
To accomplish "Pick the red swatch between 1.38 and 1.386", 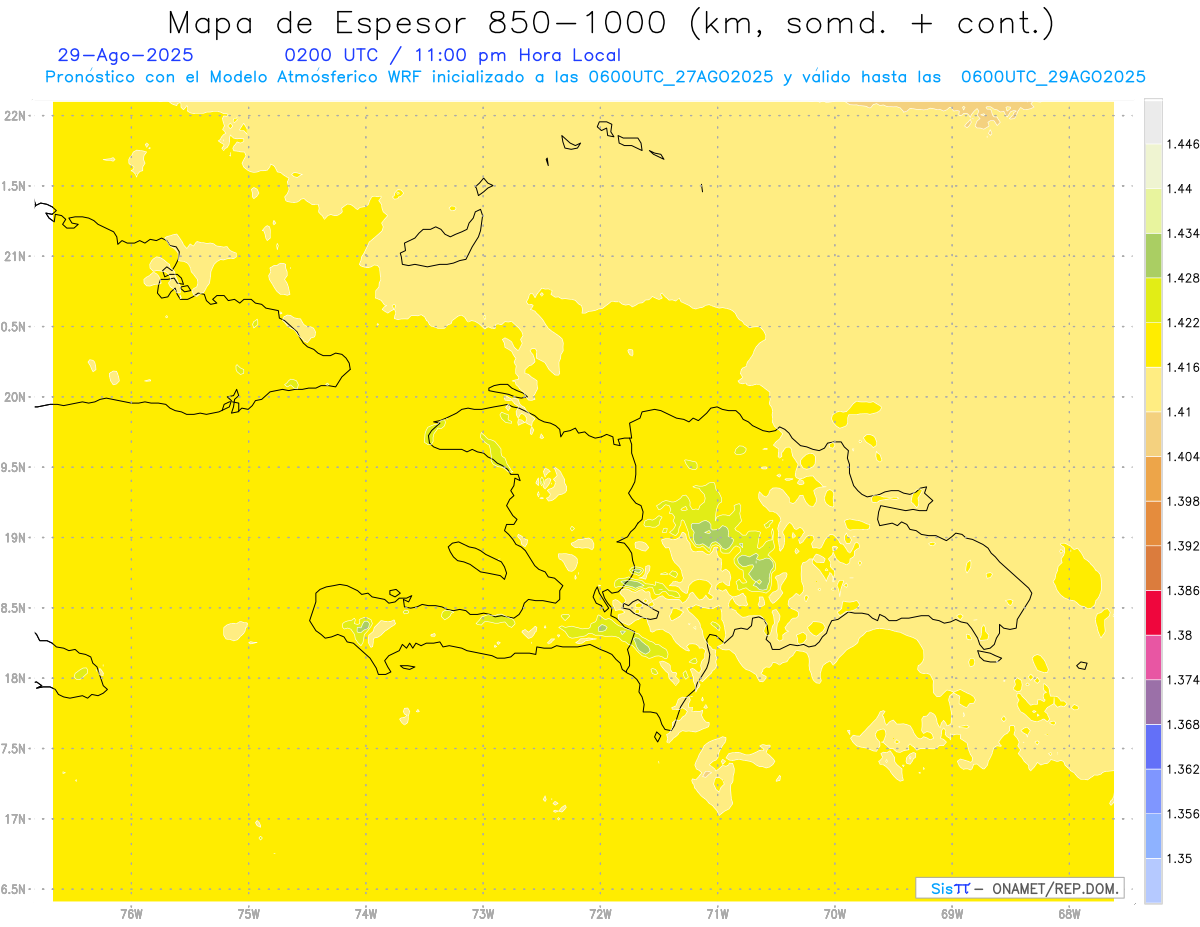I will [x=1153, y=613].
